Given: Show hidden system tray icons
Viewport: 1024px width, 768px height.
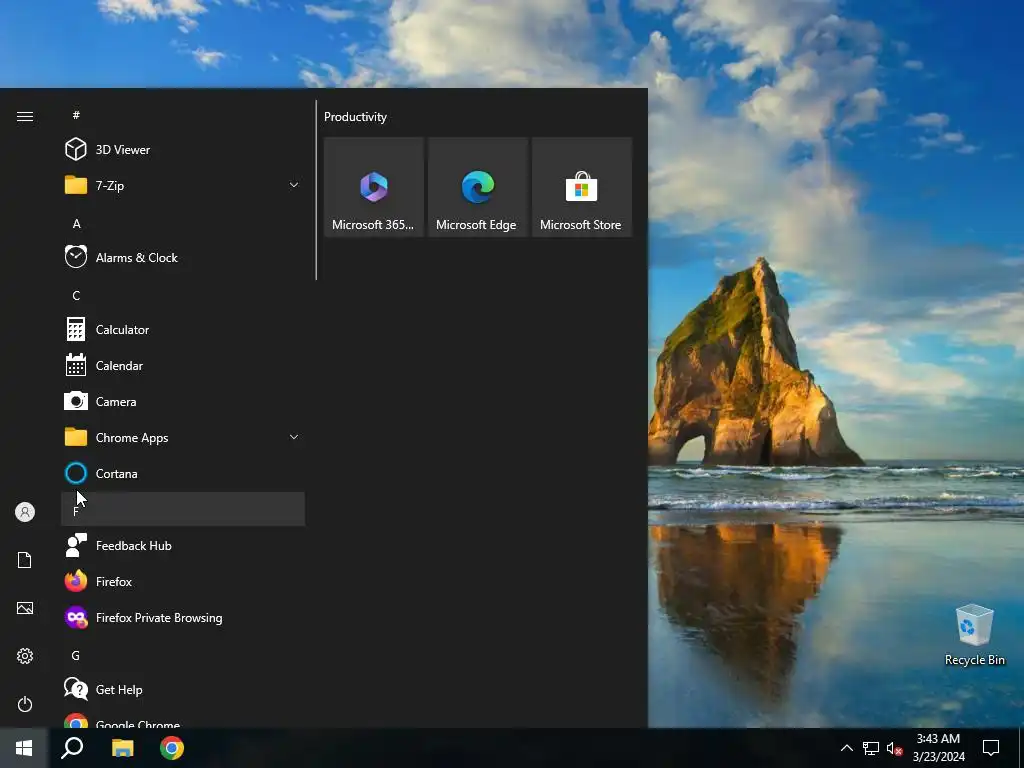Looking at the screenshot, I should coord(846,748).
